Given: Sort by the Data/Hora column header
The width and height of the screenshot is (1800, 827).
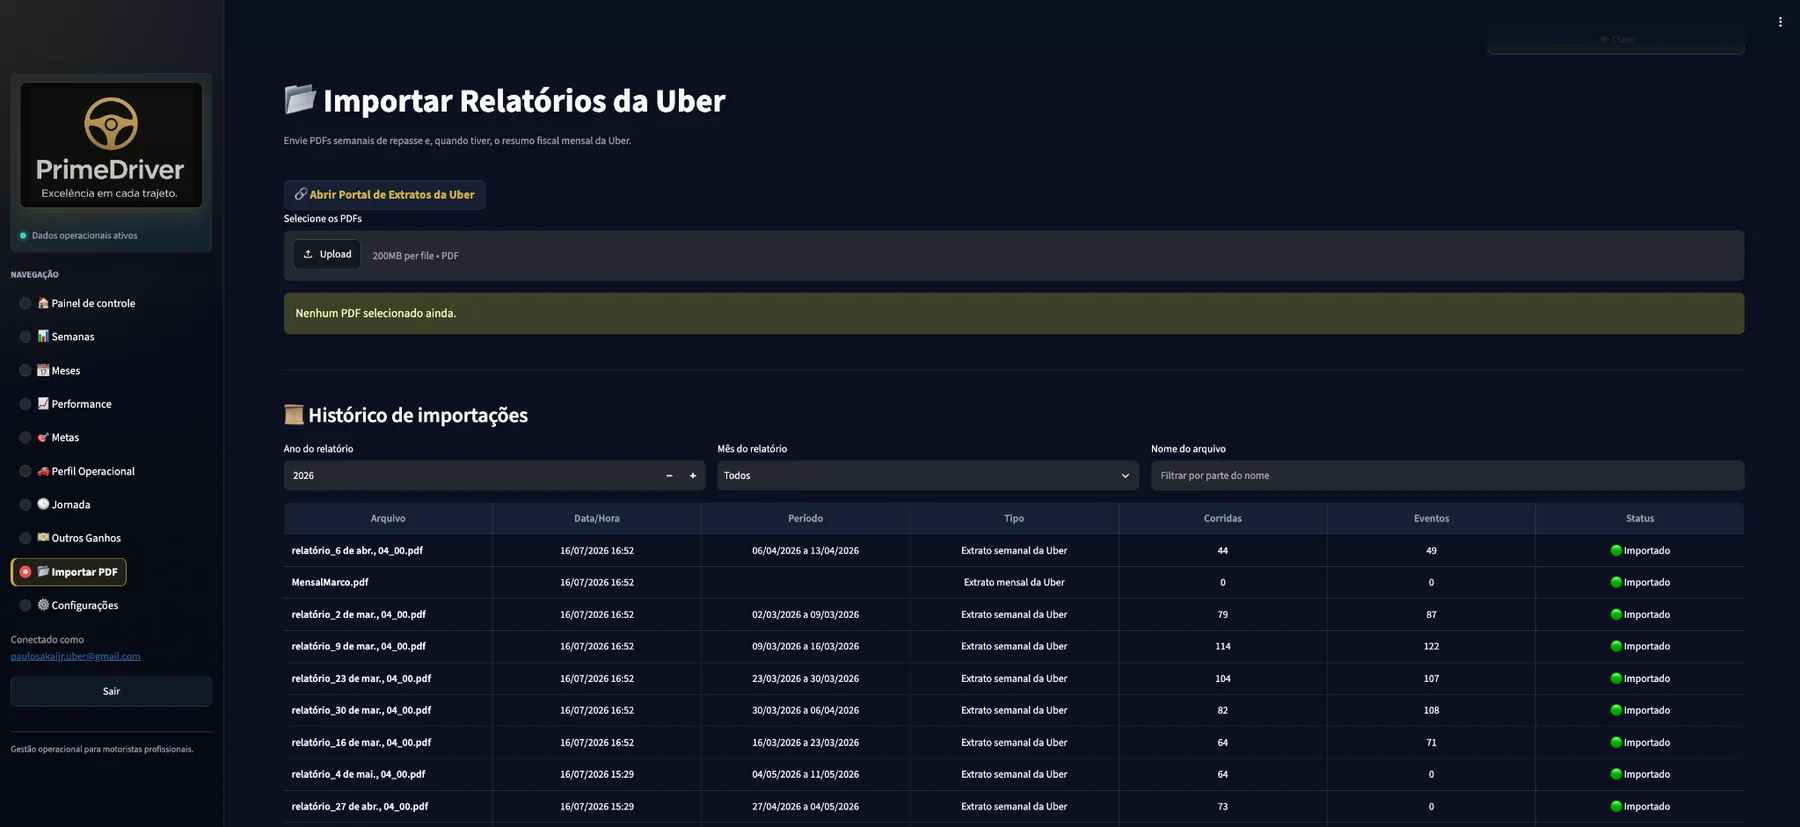Looking at the screenshot, I should pos(597,518).
